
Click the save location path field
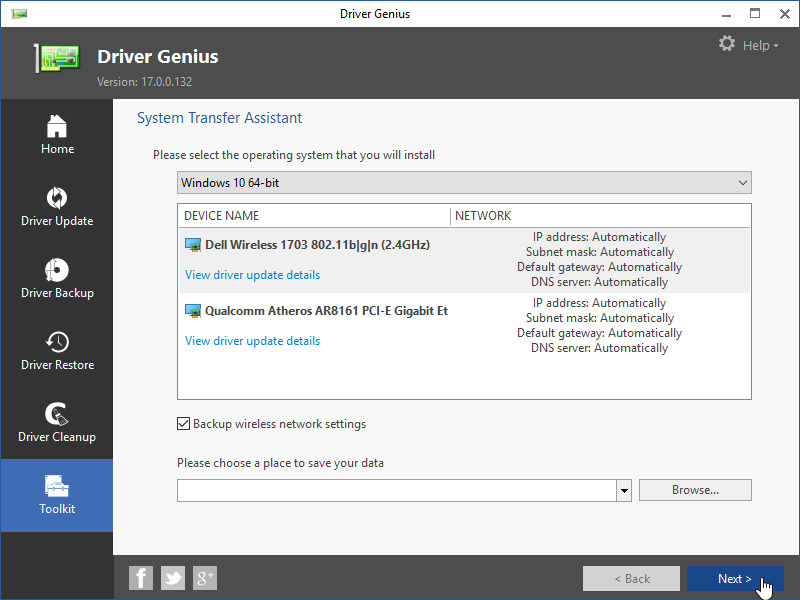click(397, 490)
